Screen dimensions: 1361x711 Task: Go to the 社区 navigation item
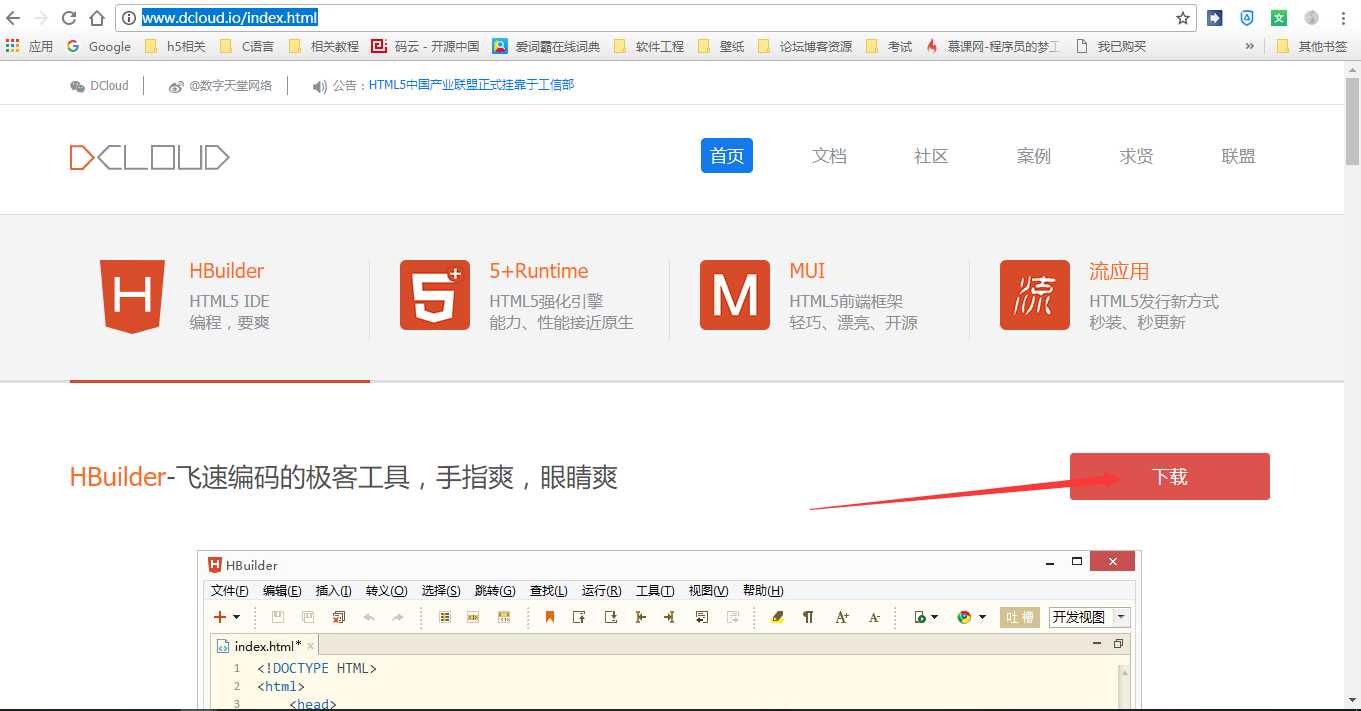coord(931,156)
